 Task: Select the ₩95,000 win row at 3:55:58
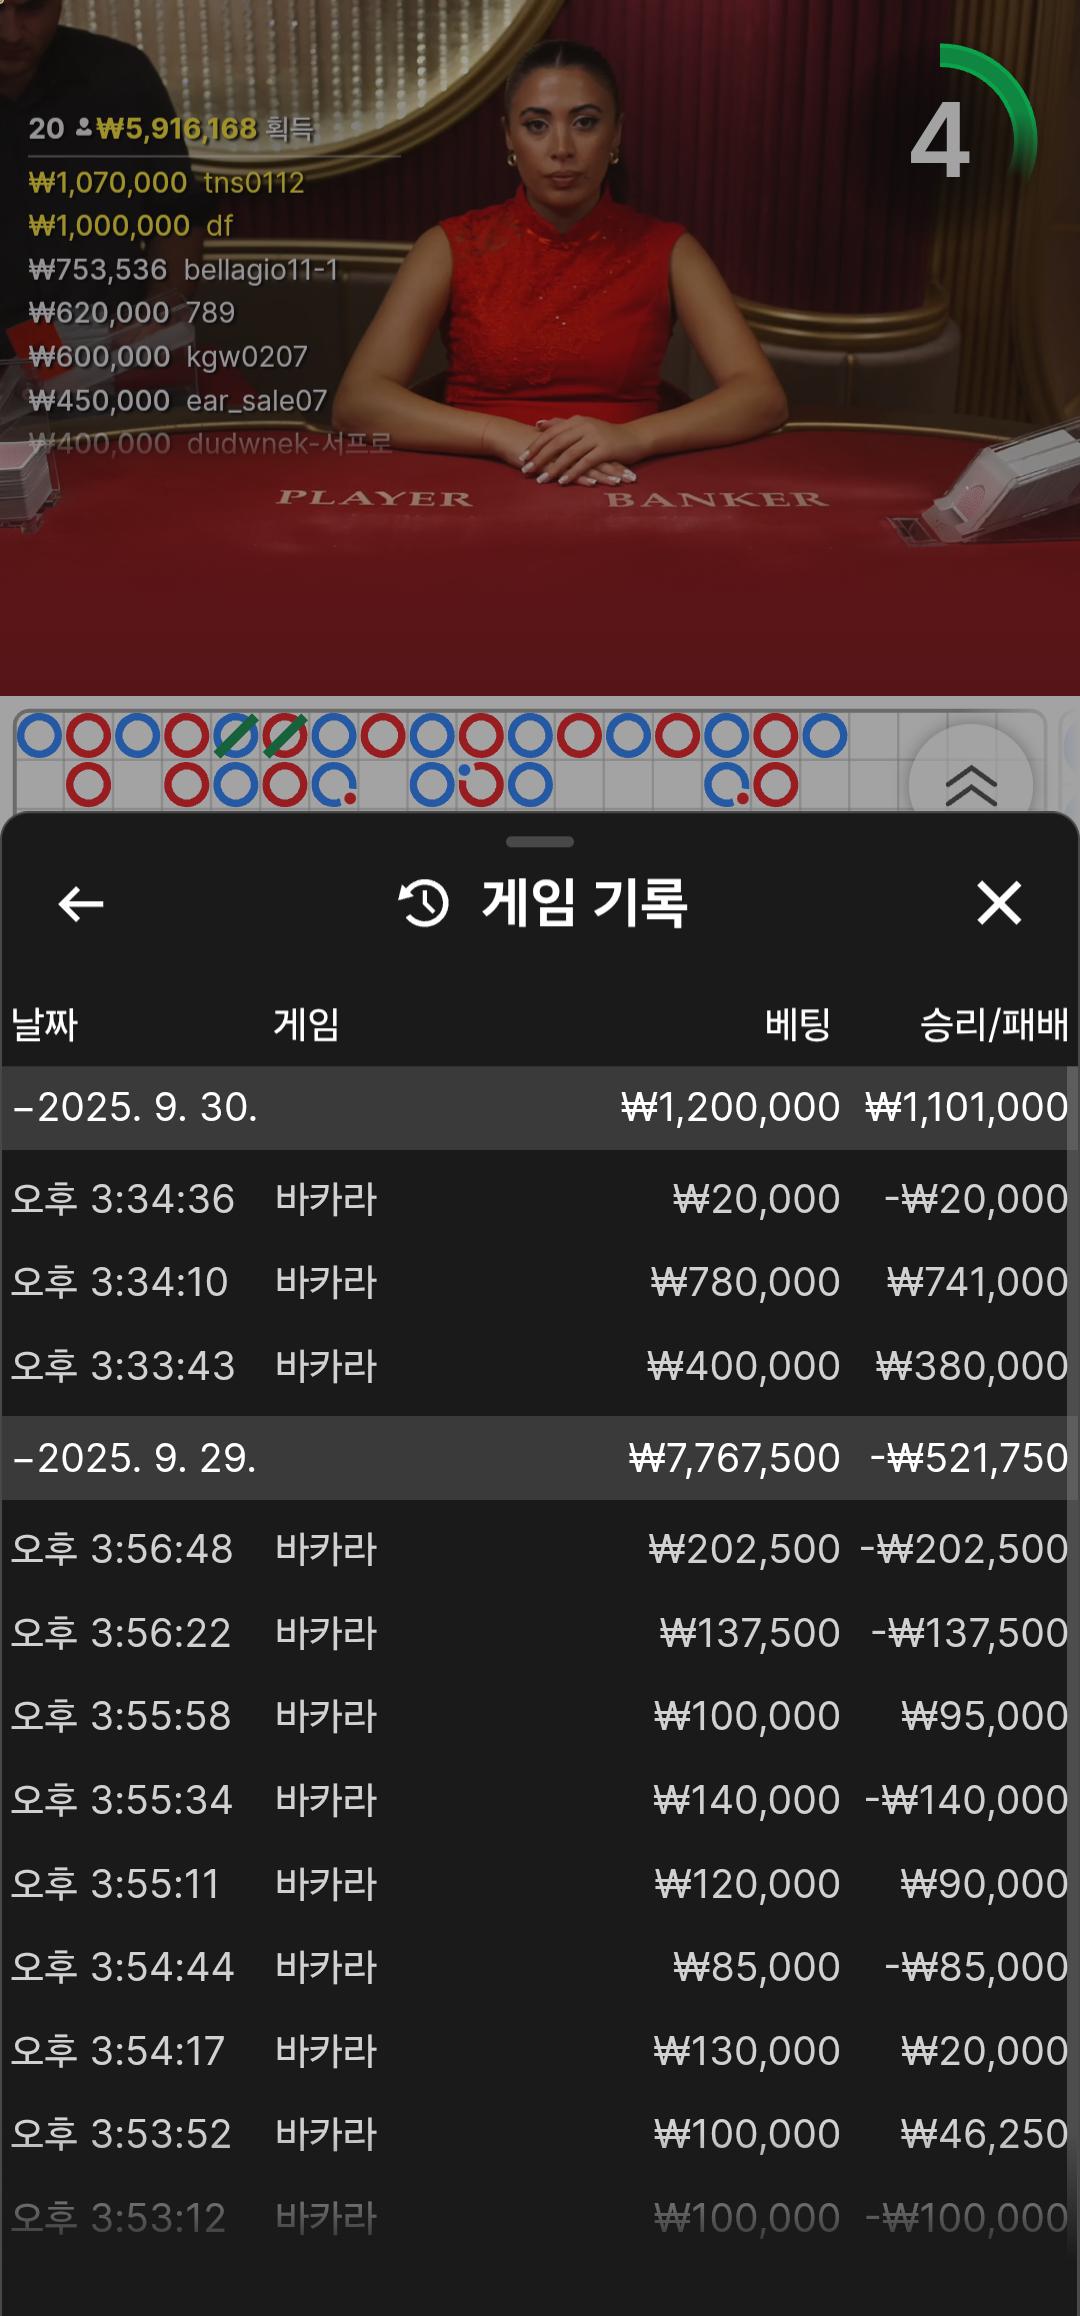(x=540, y=1716)
